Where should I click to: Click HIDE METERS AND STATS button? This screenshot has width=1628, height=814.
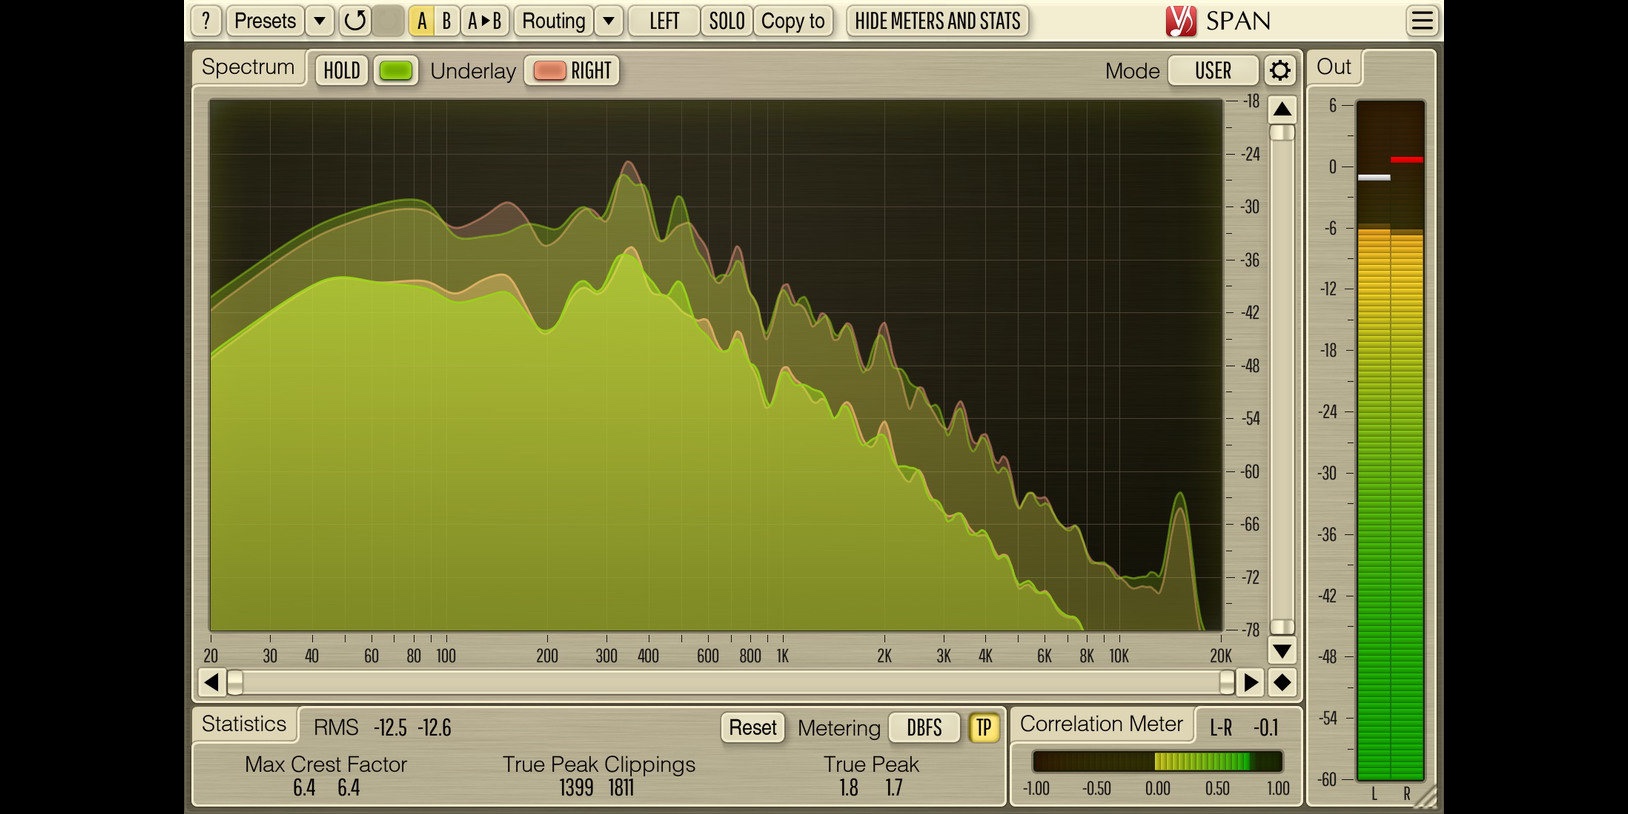(937, 21)
